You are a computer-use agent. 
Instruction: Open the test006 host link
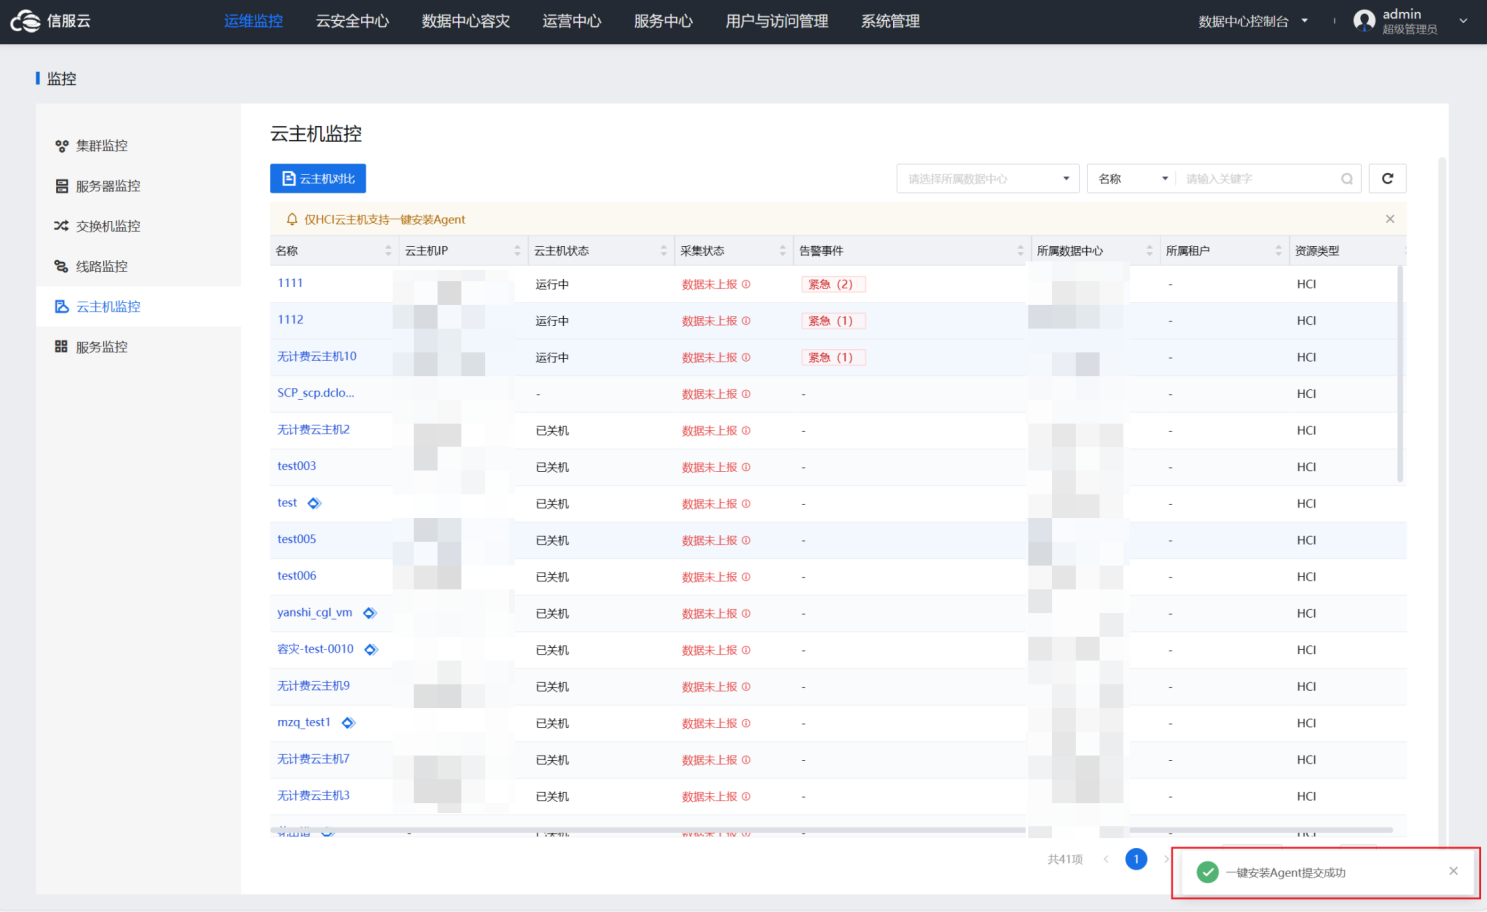297,576
